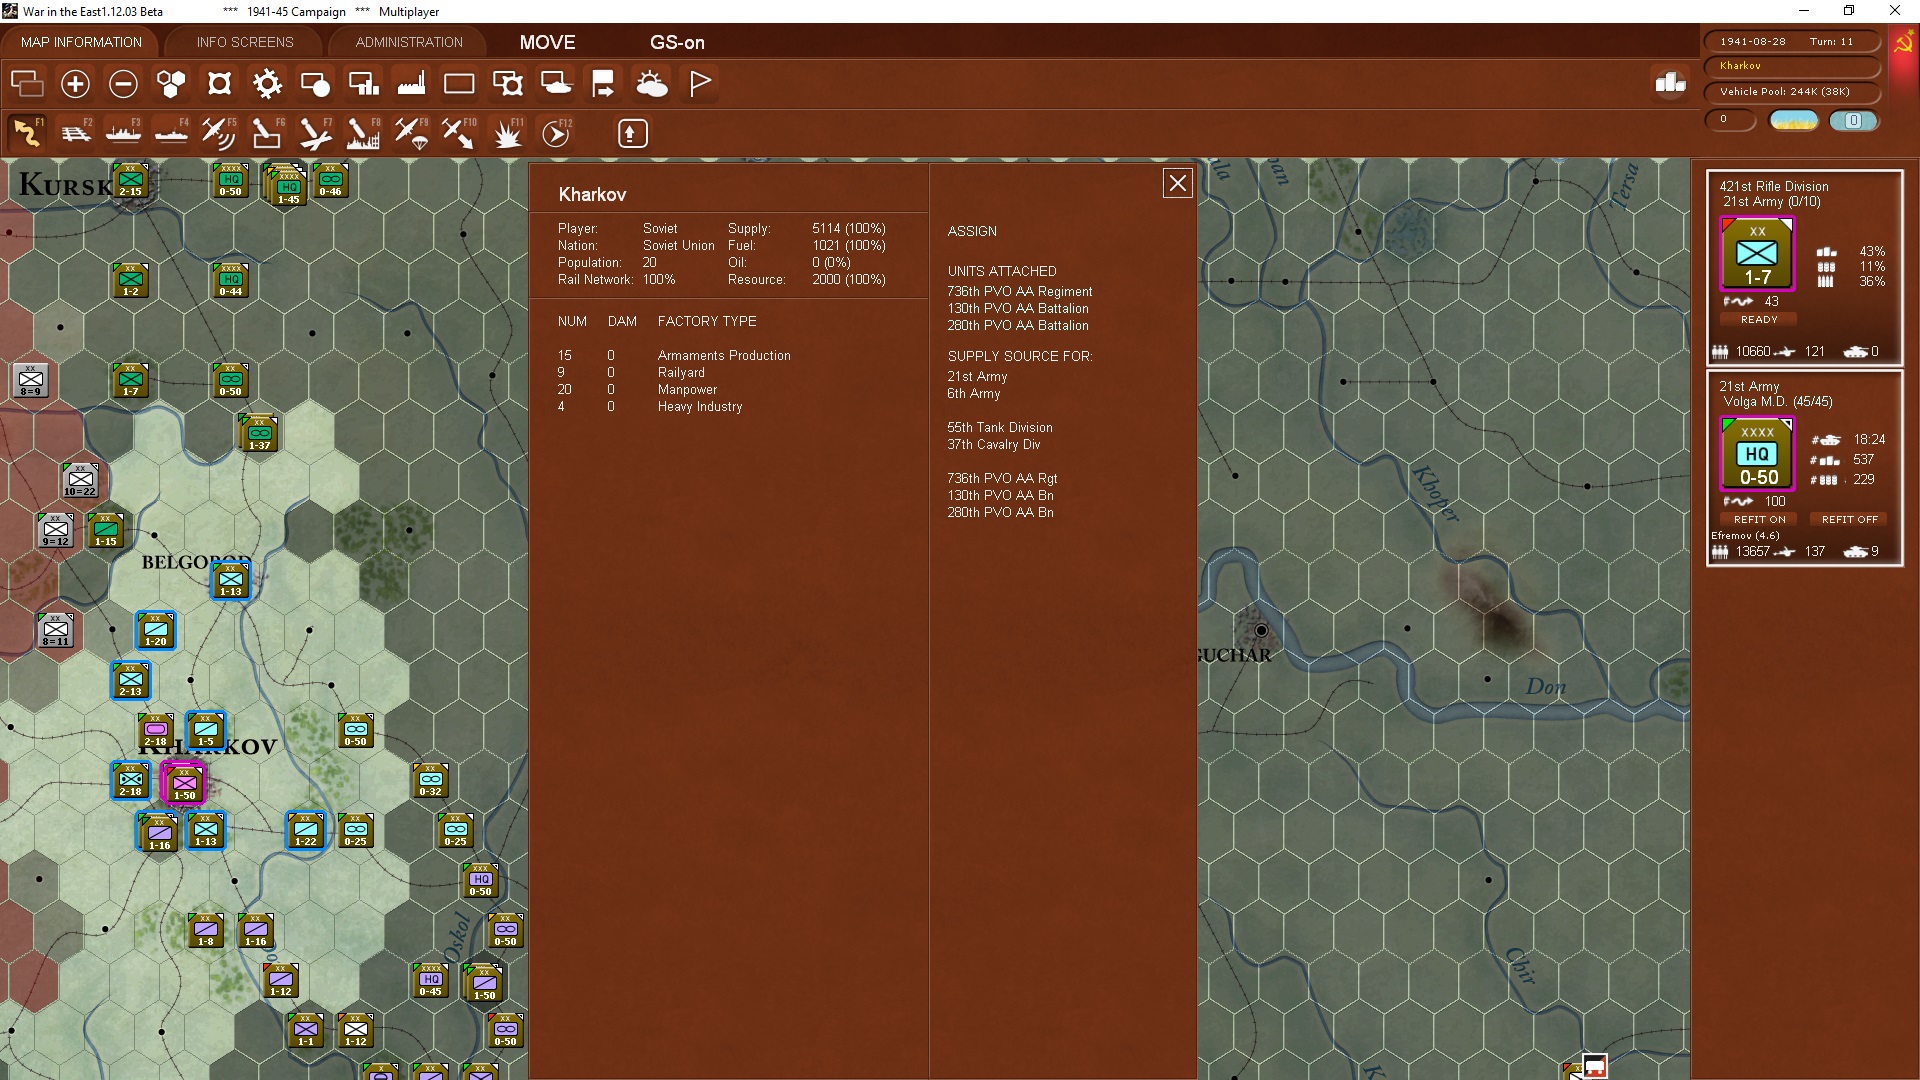Select the 1-37 unit counter on the map
1920x1080 pixels.
tap(259, 432)
